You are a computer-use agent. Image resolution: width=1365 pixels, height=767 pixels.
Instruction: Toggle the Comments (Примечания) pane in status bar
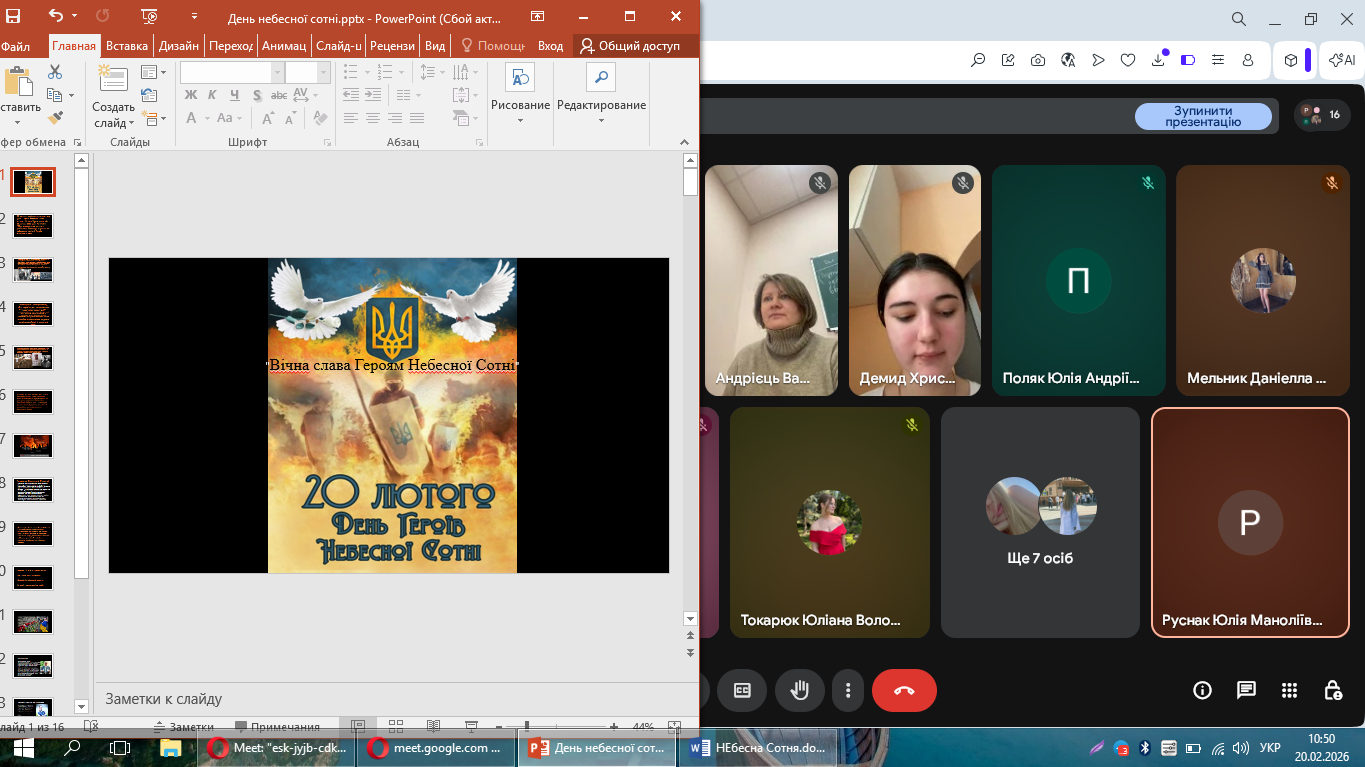[277, 727]
